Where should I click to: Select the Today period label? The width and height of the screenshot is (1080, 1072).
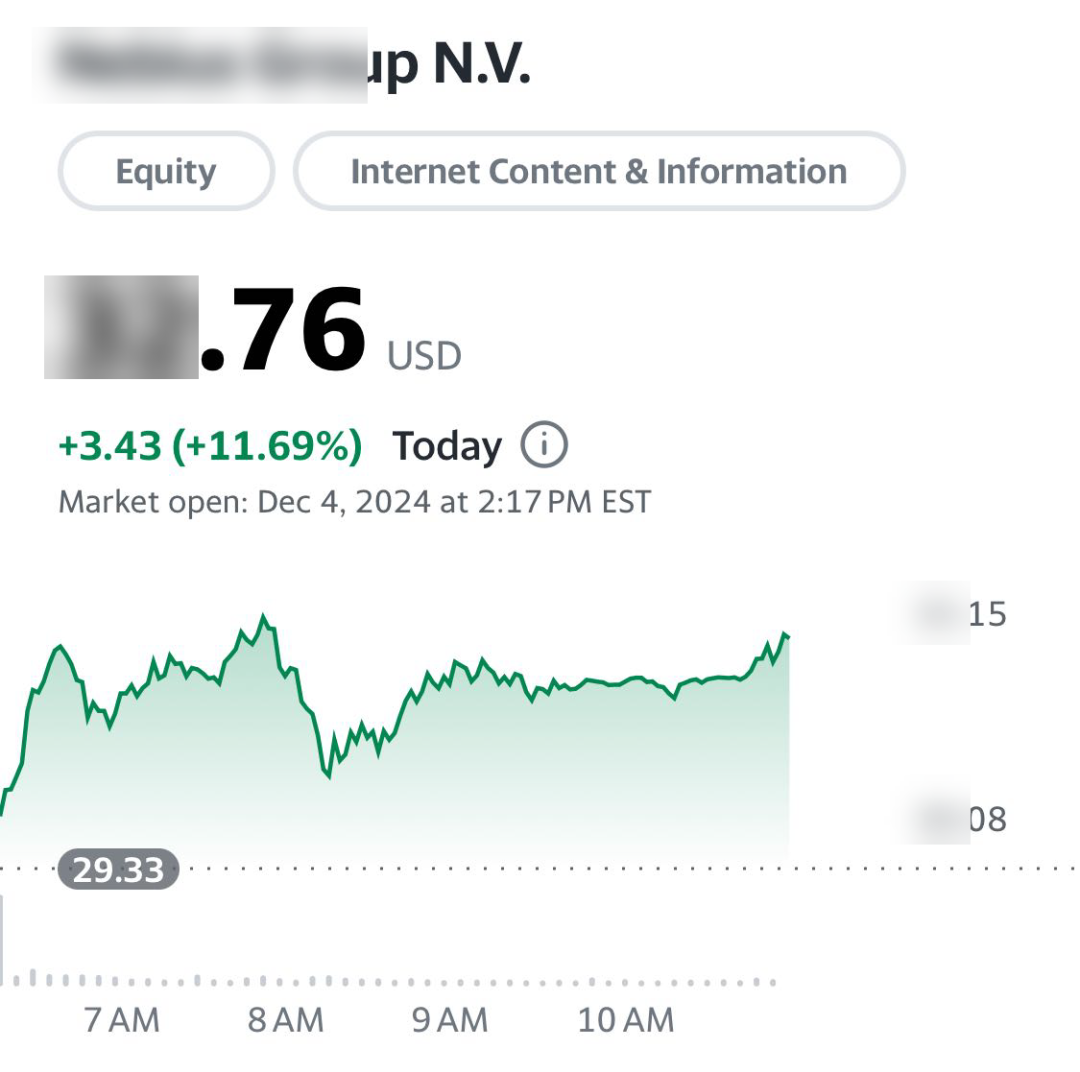tap(446, 446)
